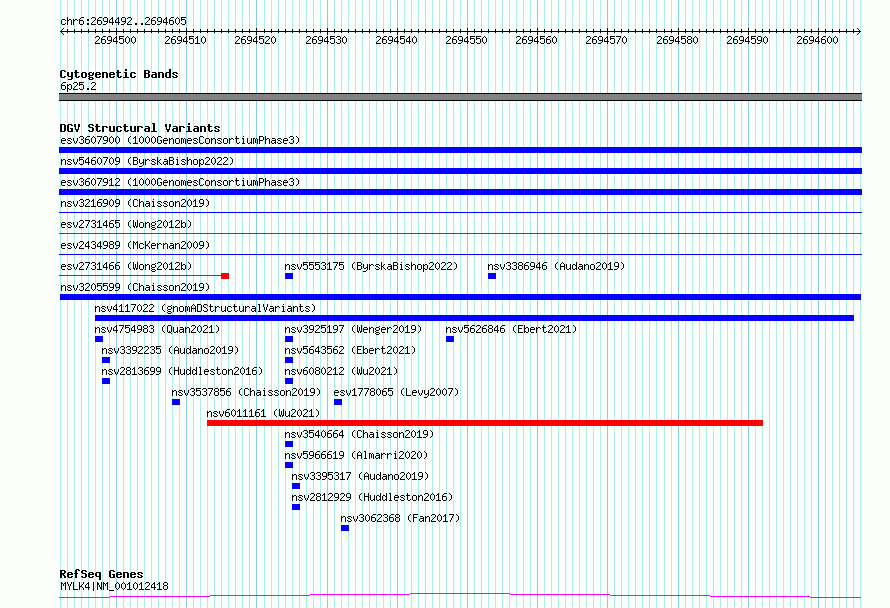Select the nsv3062368 (Fan2017) blue marker

tap(345, 528)
